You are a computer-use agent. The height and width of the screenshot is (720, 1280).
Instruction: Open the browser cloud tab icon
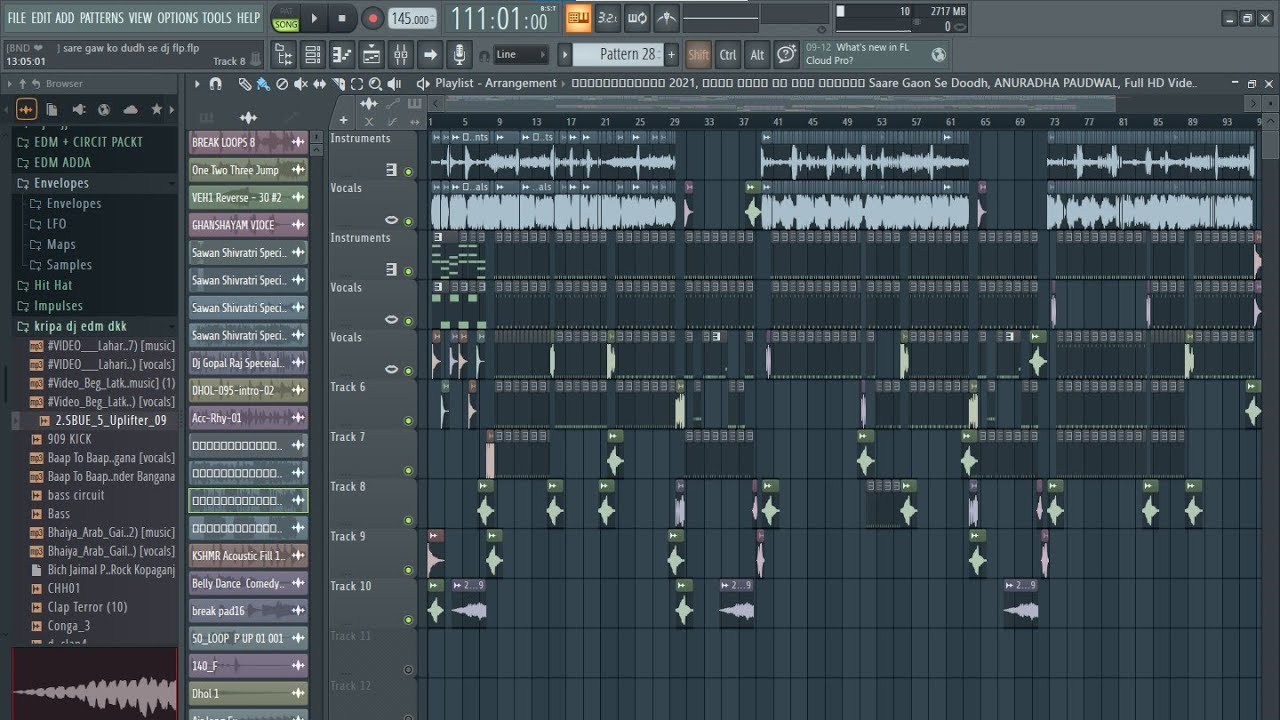(x=130, y=109)
